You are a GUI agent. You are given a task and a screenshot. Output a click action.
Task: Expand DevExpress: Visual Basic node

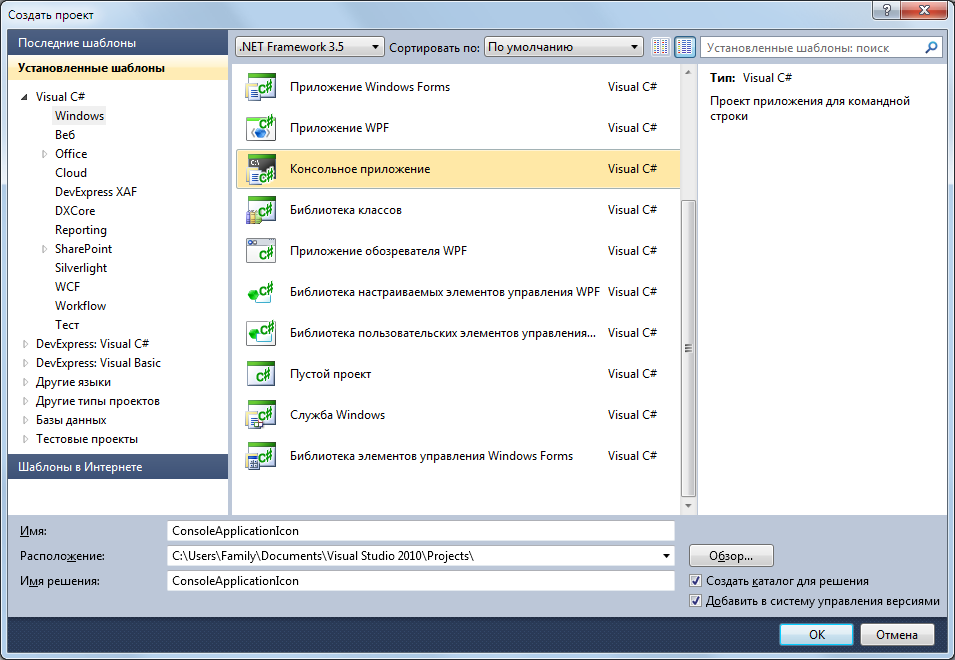(25, 363)
